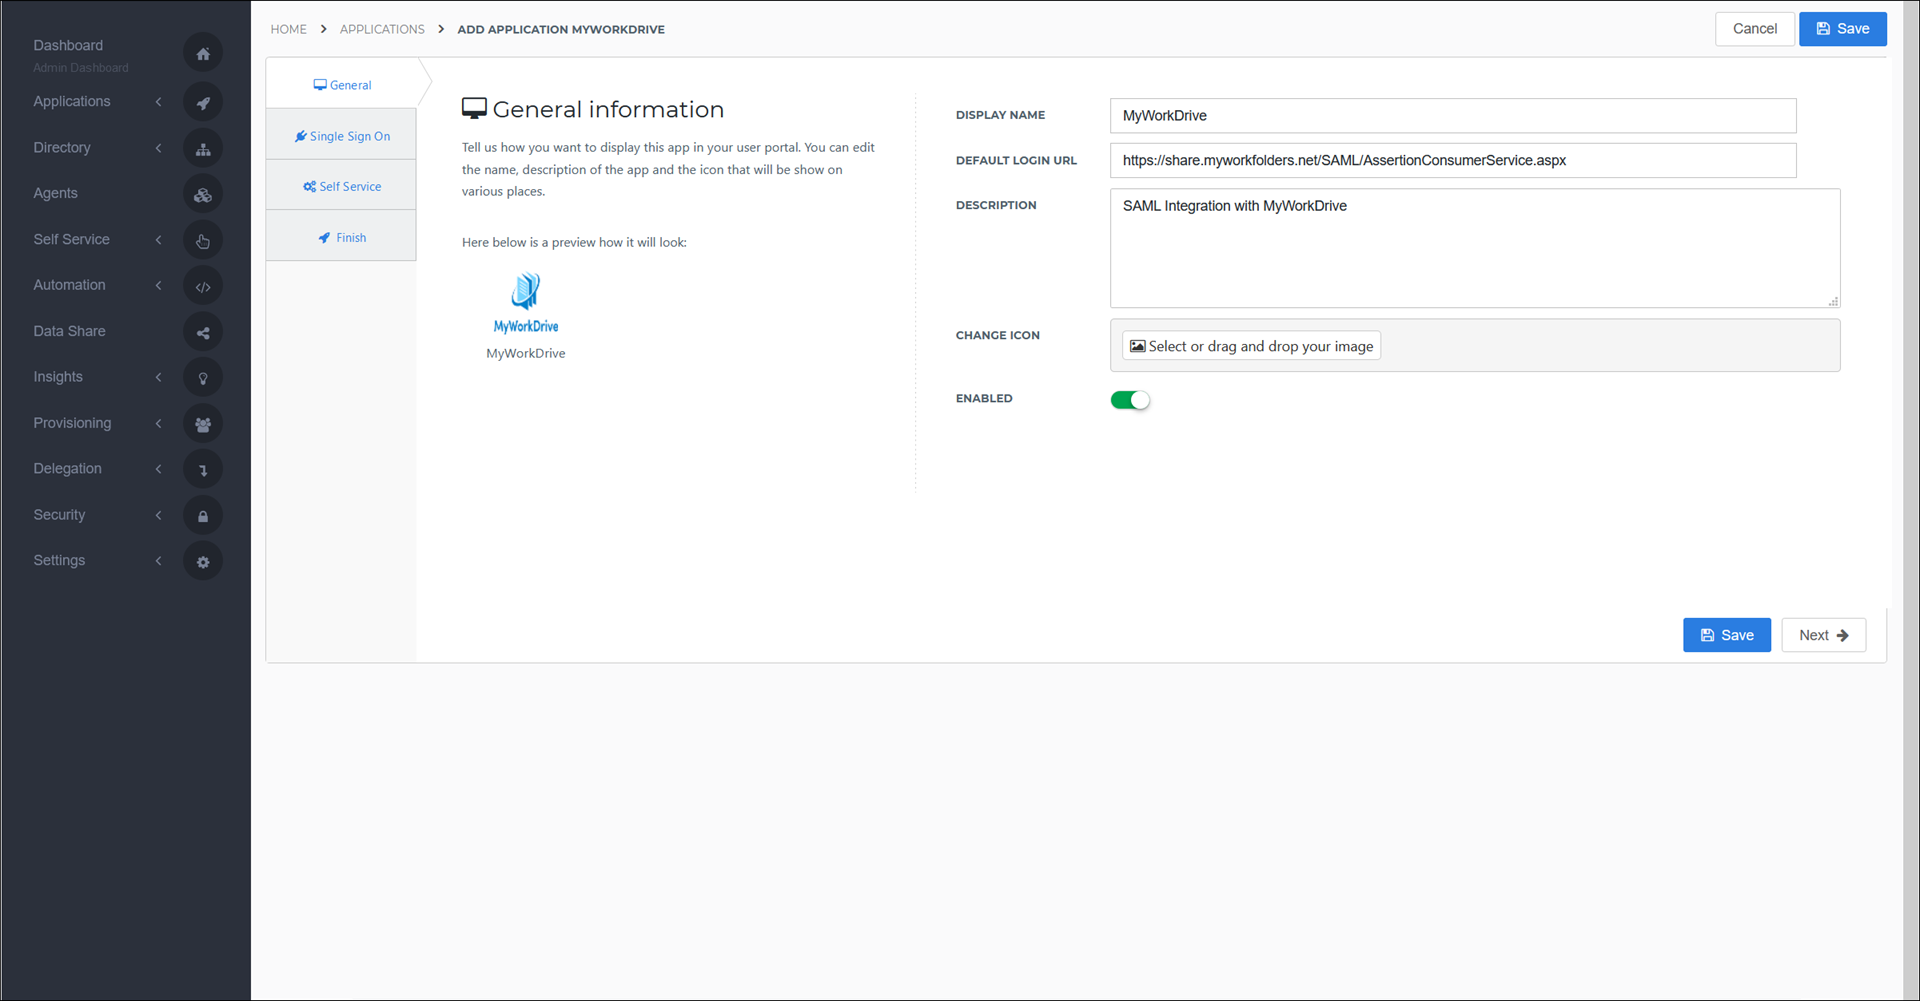The height and width of the screenshot is (1002, 1920).
Task: Click the Insights lightbulb icon
Action: [x=203, y=378]
